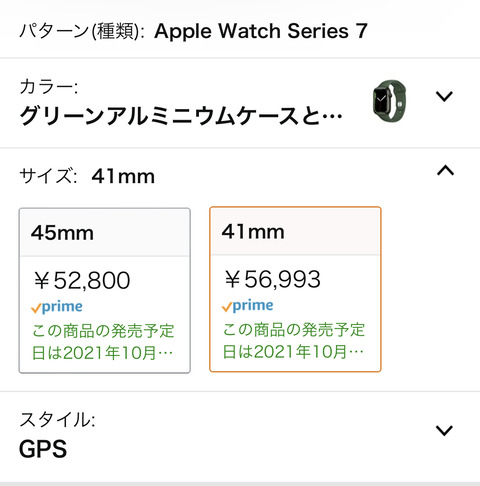Click the スタイル label

pos(57,419)
